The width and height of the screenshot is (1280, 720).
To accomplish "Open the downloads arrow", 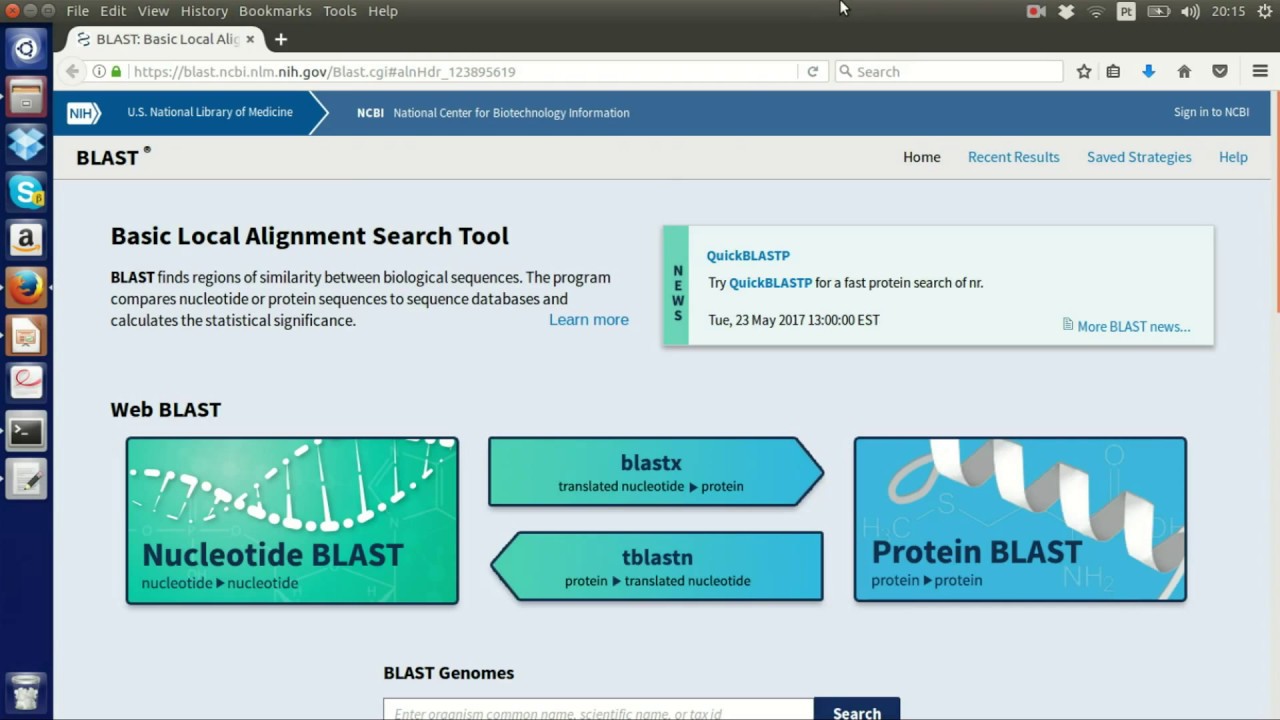I will point(1148,72).
